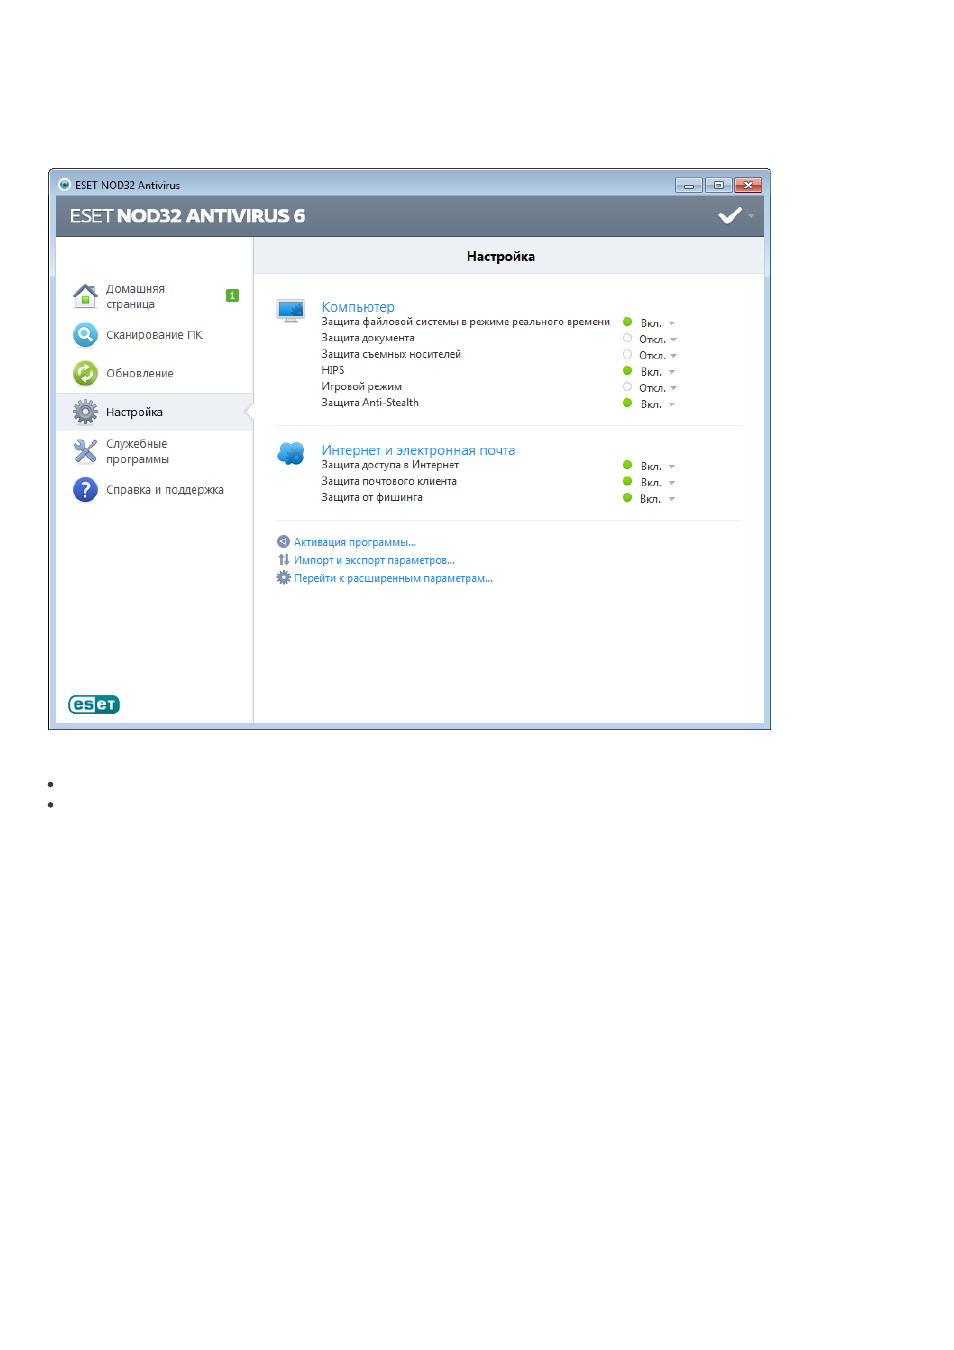Viewport: 954px width, 1350px height.
Task: Click the arrows icon beside Импорт и экспорт
Action: (x=283, y=560)
